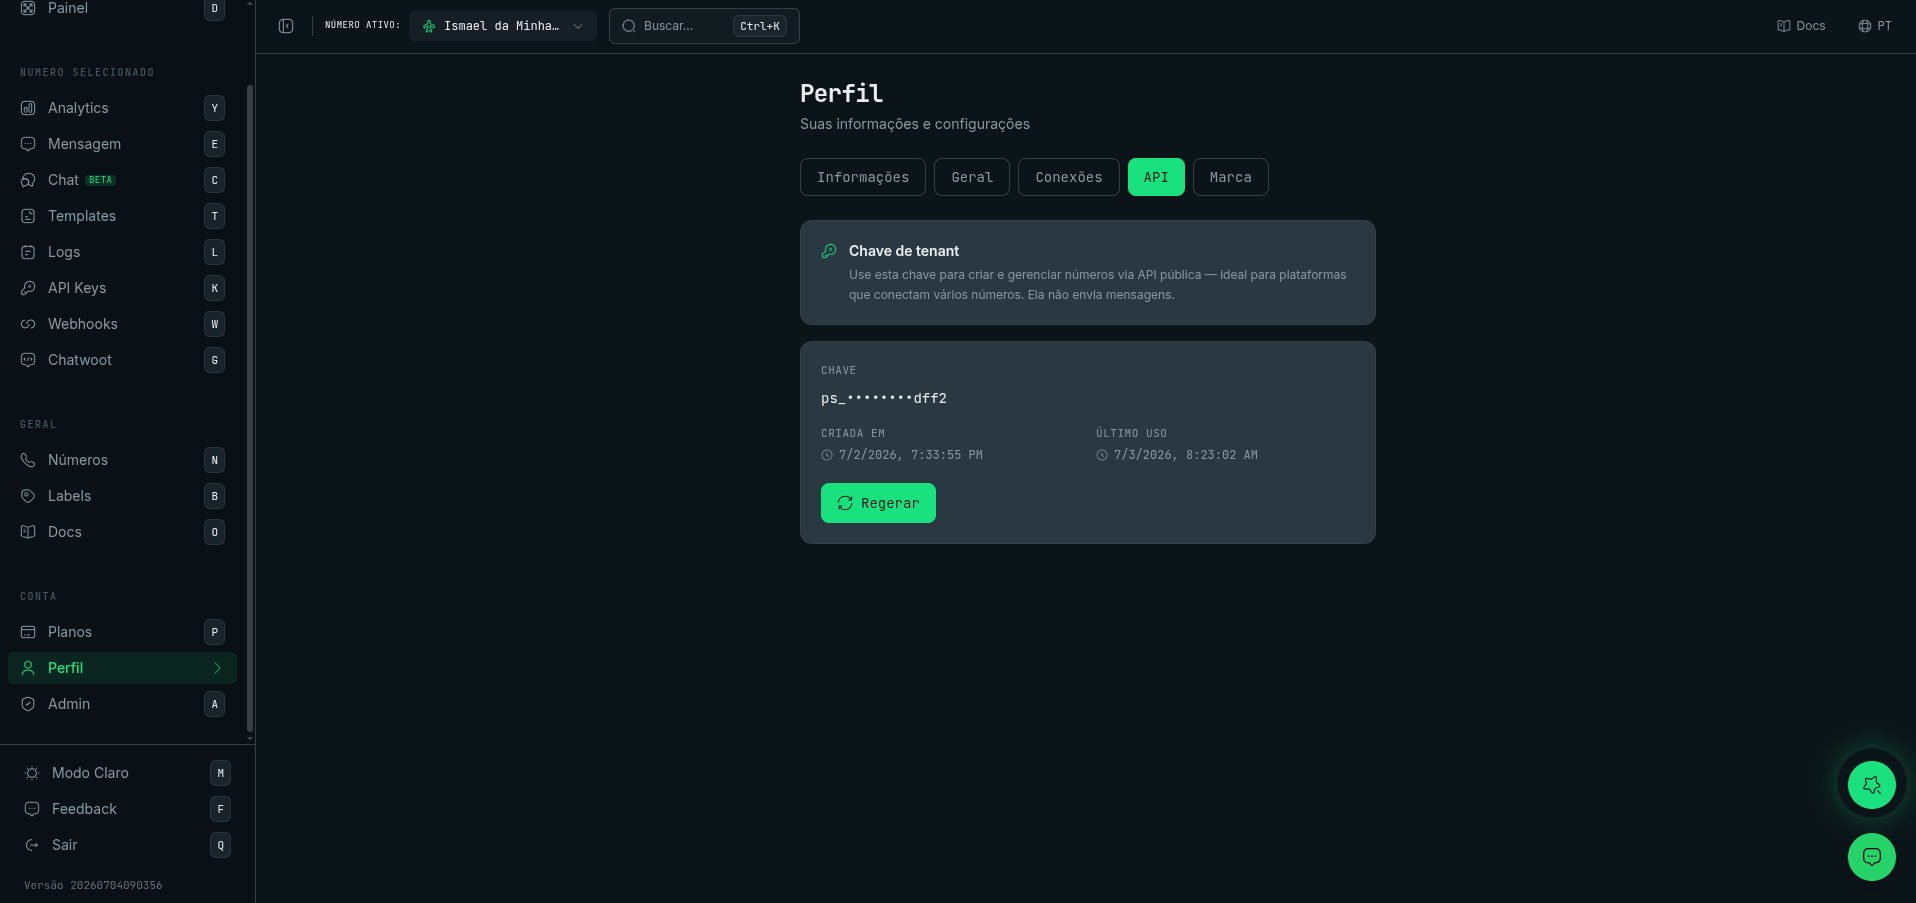Click the Sair logout icon

point(32,845)
